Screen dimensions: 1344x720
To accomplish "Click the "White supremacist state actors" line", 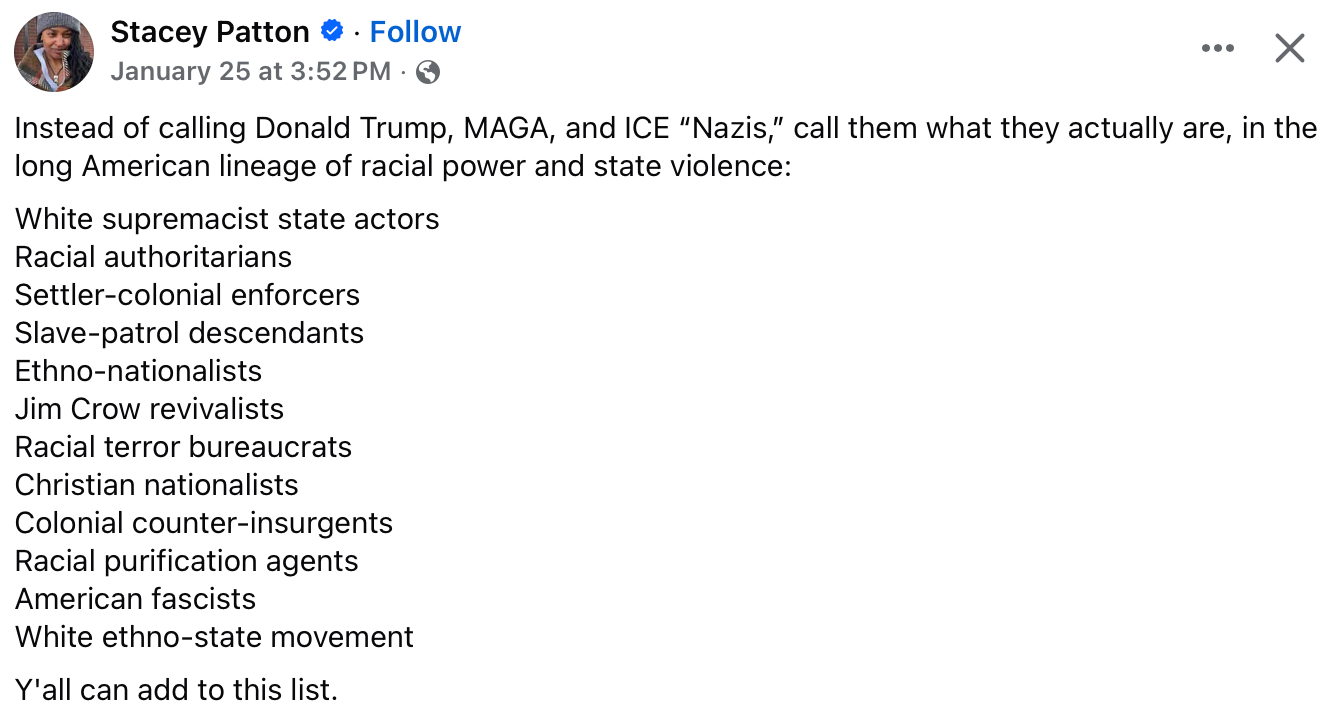I will pyautogui.click(x=227, y=219).
